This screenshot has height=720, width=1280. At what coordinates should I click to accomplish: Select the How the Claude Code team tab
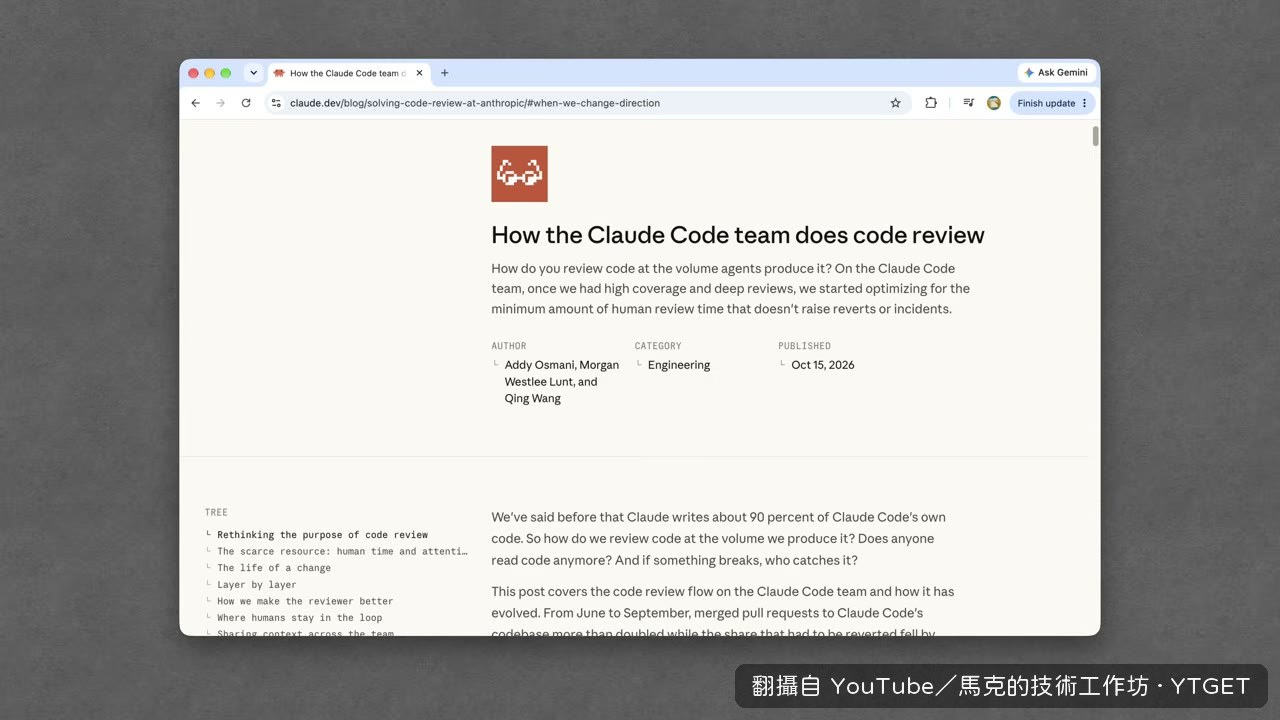click(348, 73)
